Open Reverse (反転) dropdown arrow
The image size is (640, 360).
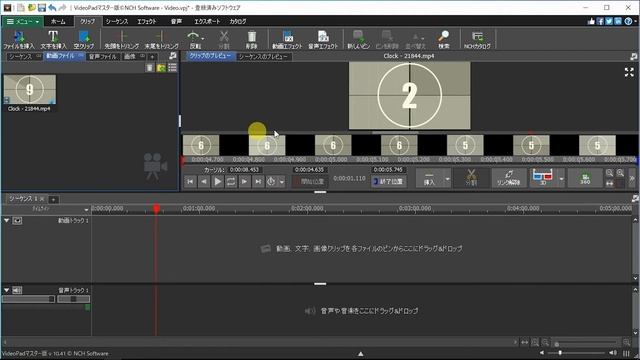(203, 39)
